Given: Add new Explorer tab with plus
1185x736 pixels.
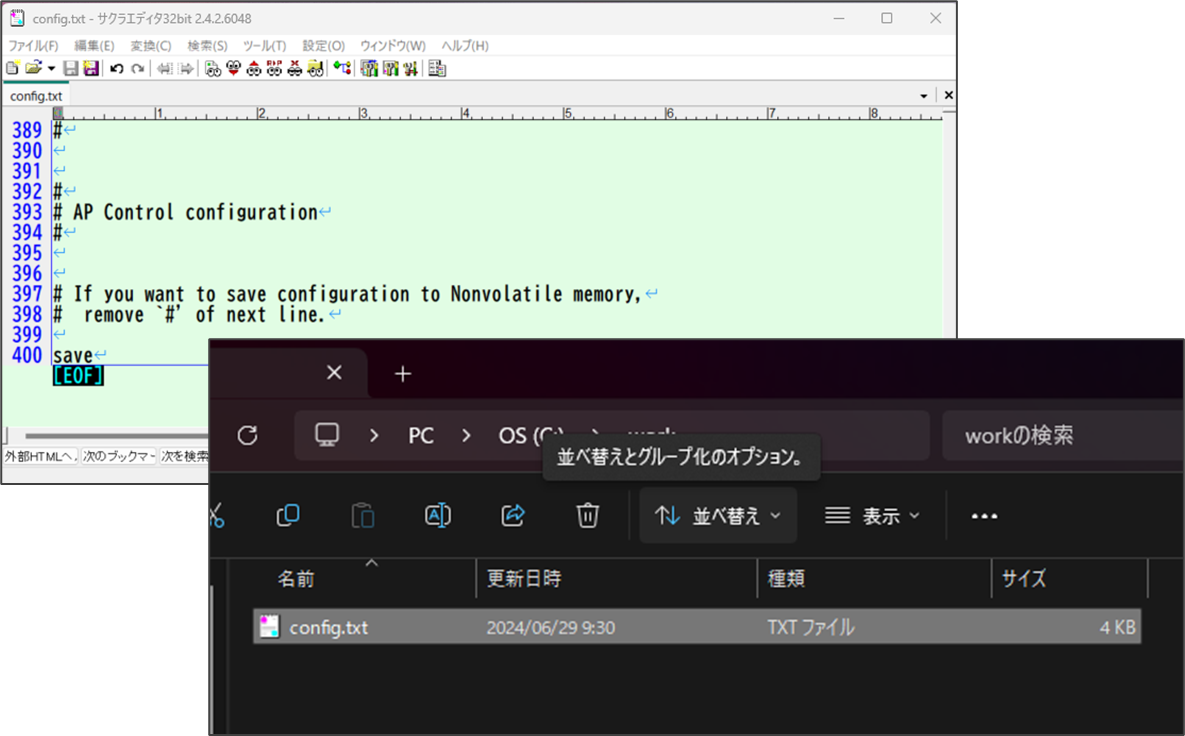Looking at the screenshot, I should coord(403,373).
